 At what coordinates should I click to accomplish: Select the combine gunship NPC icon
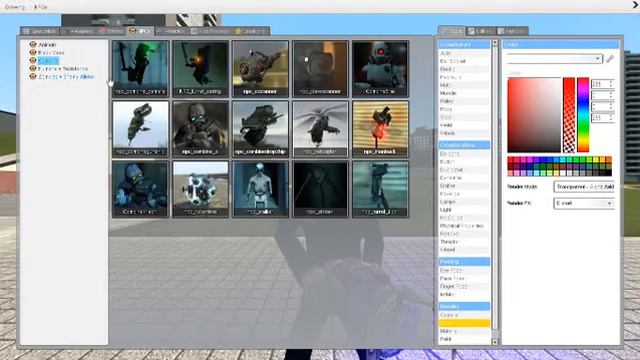[140, 129]
